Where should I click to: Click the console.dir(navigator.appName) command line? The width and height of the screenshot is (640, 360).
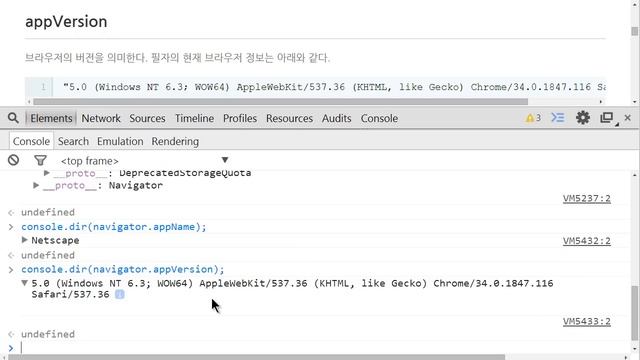click(114, 227)
